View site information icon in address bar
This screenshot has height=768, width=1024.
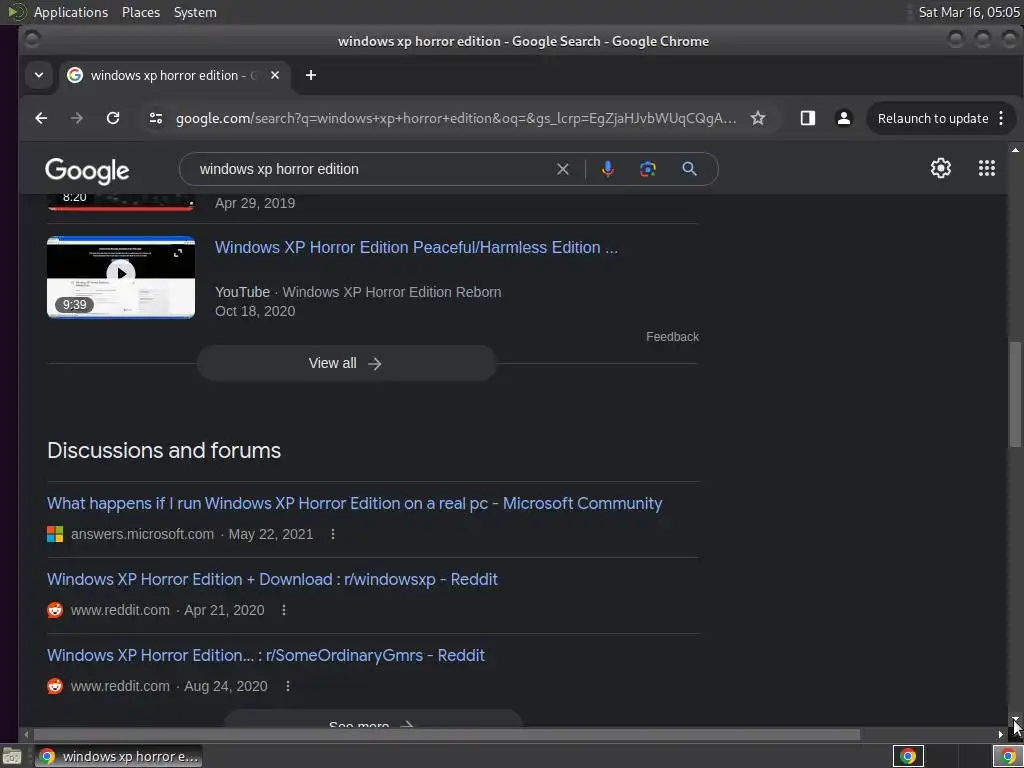coord(155,118)
